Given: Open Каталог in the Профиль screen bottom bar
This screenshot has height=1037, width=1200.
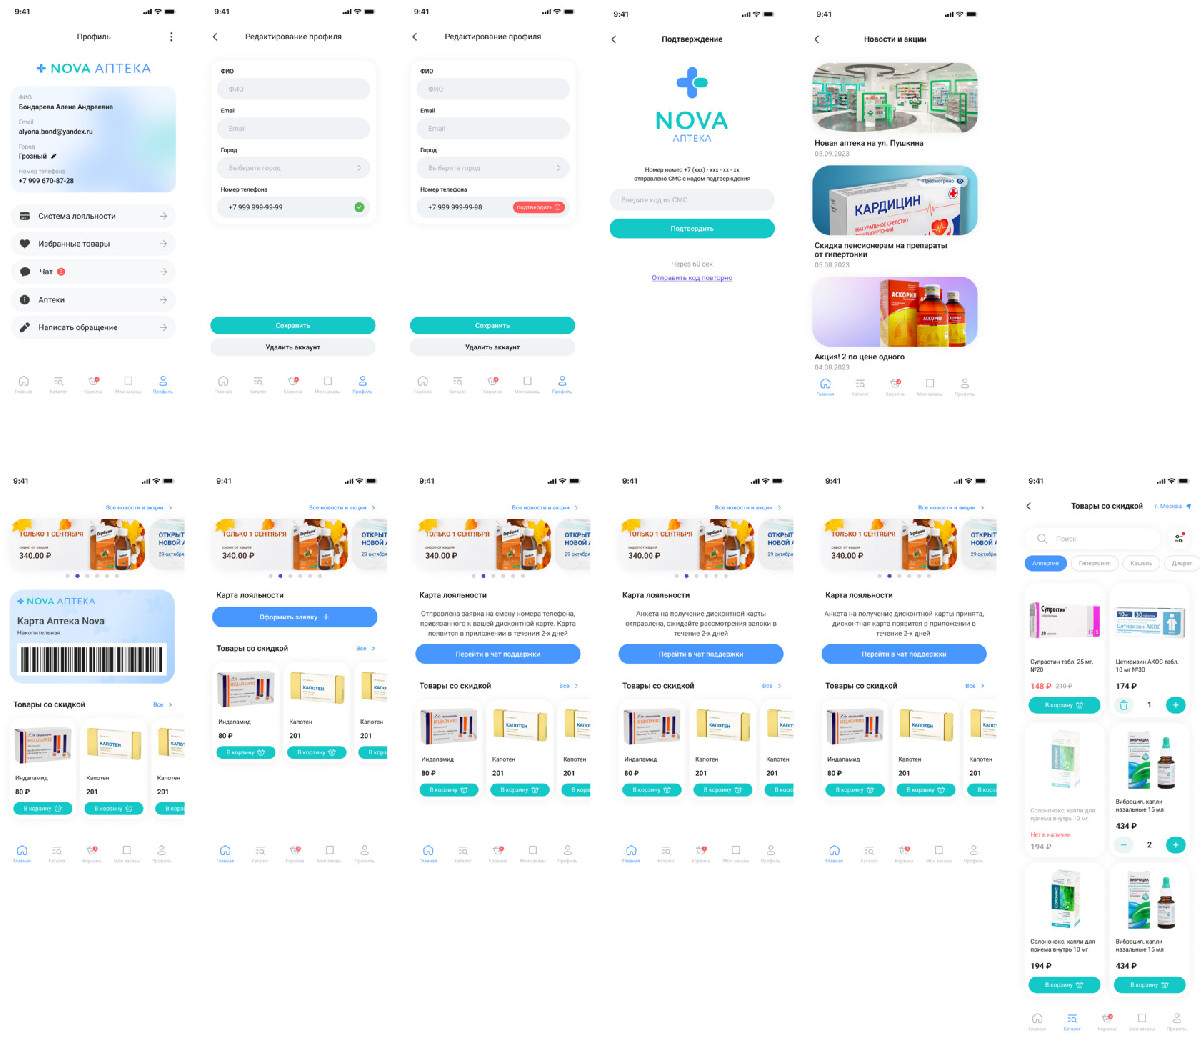Looking at the screenshot, I should (59, 384).
